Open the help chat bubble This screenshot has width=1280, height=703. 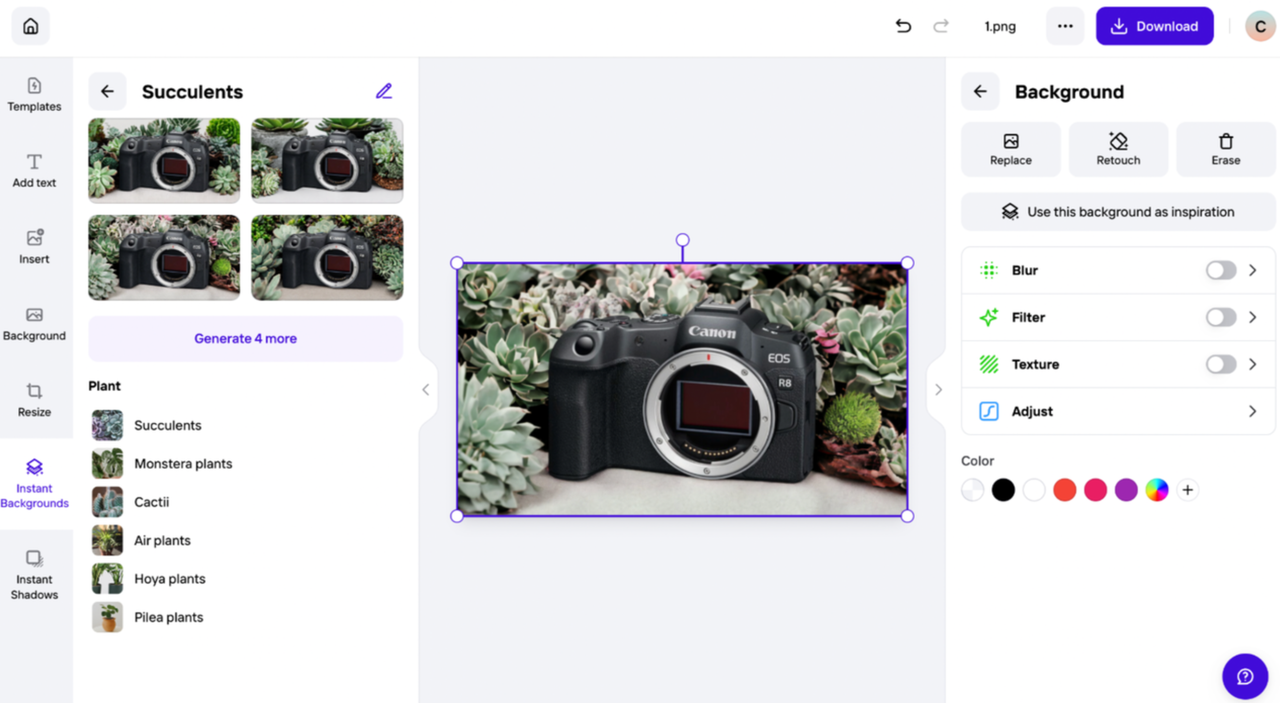(x=1245, y=677)
